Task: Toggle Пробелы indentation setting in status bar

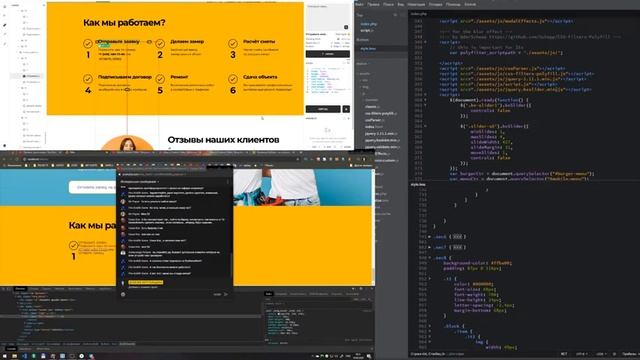Action: (630, 354)
